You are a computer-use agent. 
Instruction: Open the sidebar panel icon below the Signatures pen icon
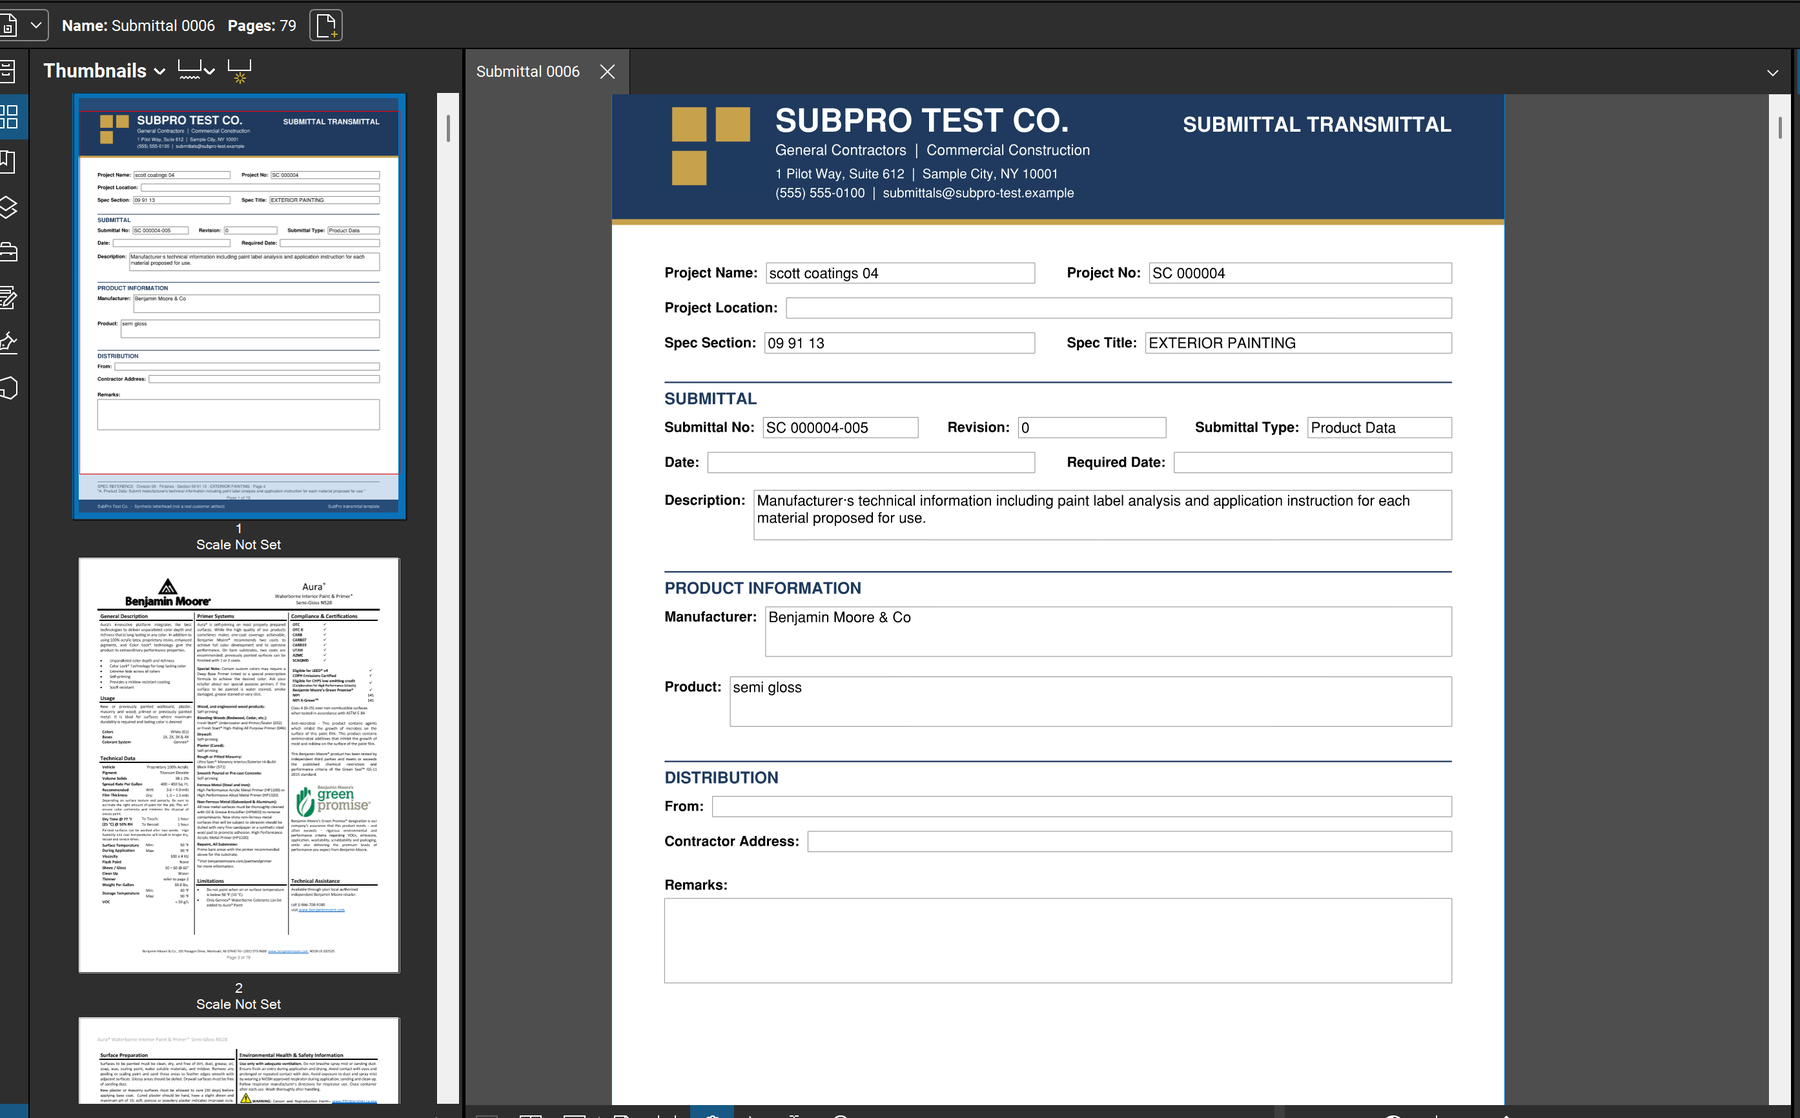(x=8, y=388)
